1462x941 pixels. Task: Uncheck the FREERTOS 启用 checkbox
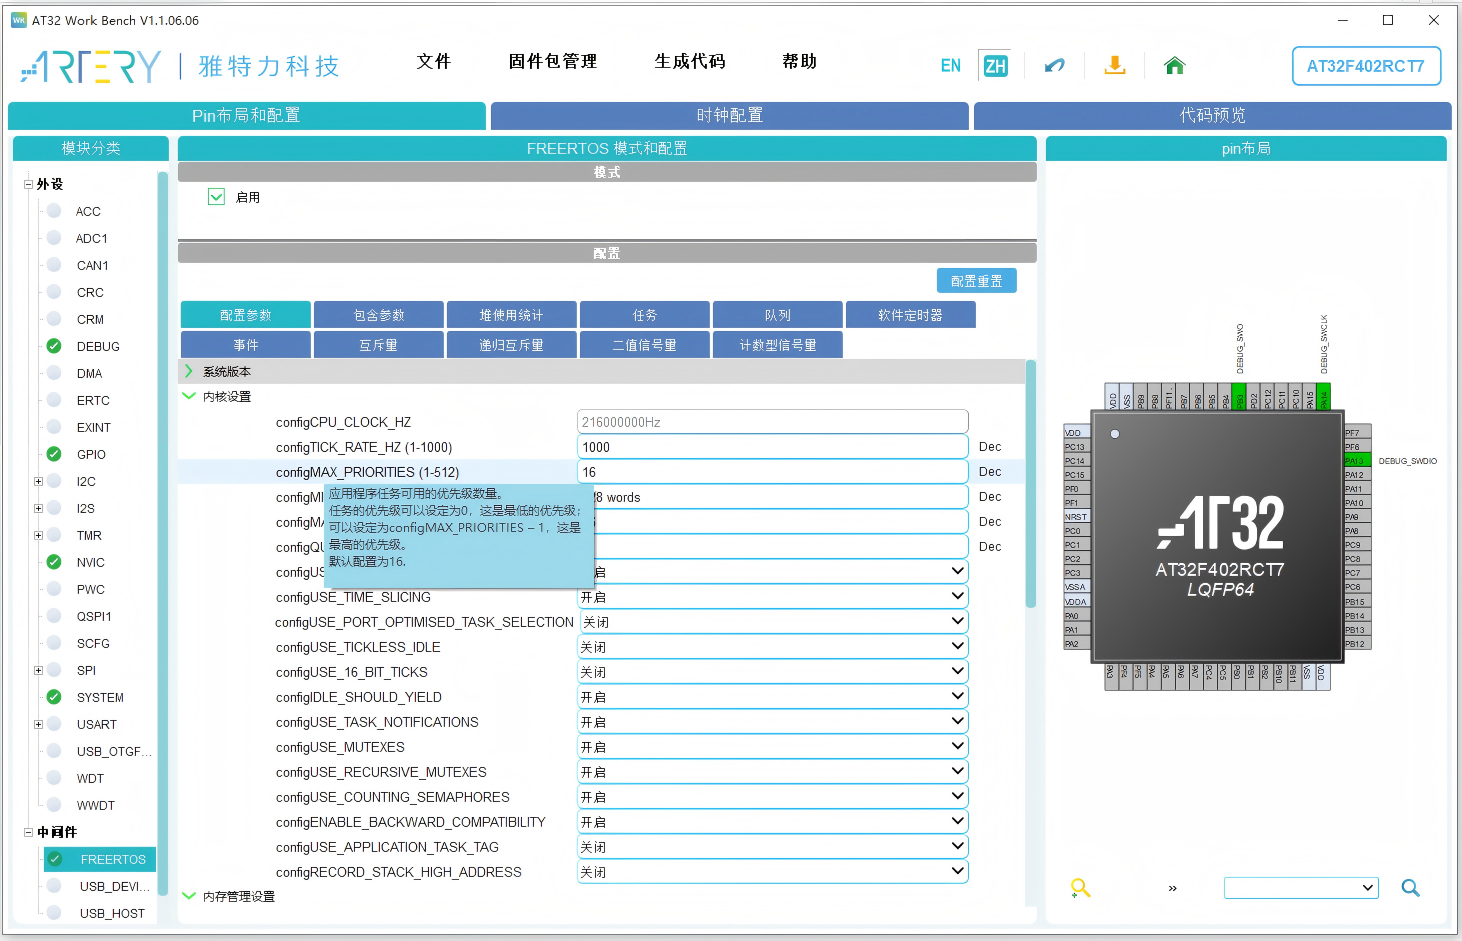click(216, 196)
